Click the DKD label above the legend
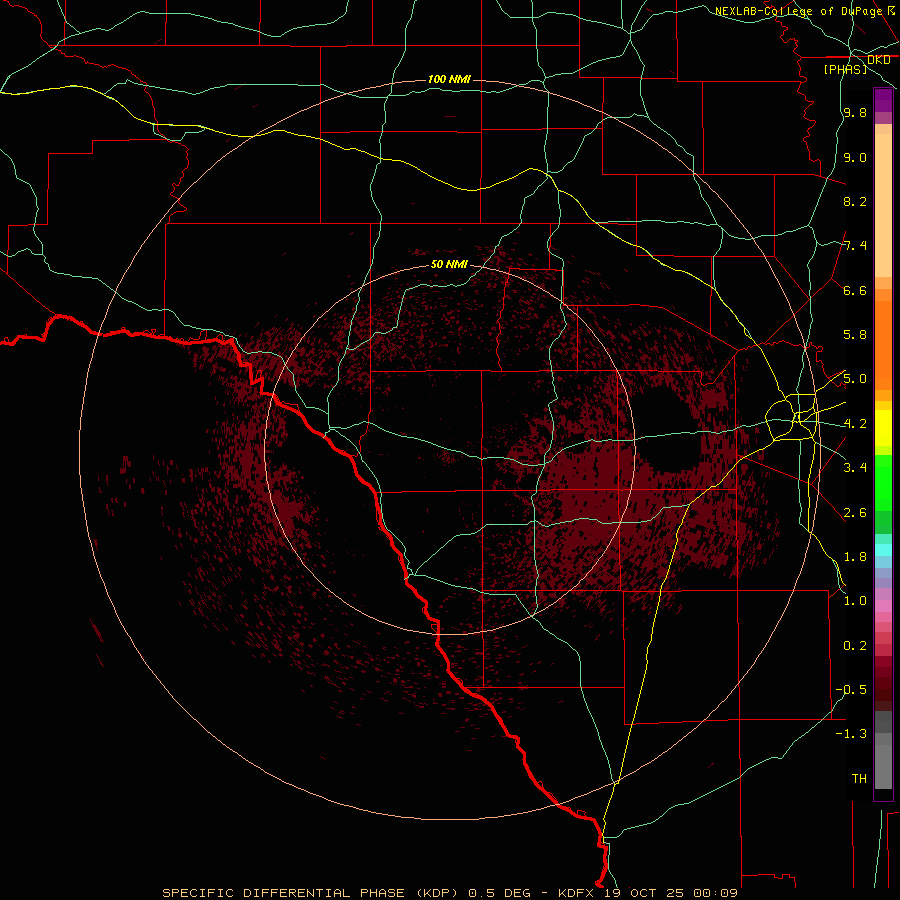This screenshot has width=900, height=900. [x=878, y=60]
